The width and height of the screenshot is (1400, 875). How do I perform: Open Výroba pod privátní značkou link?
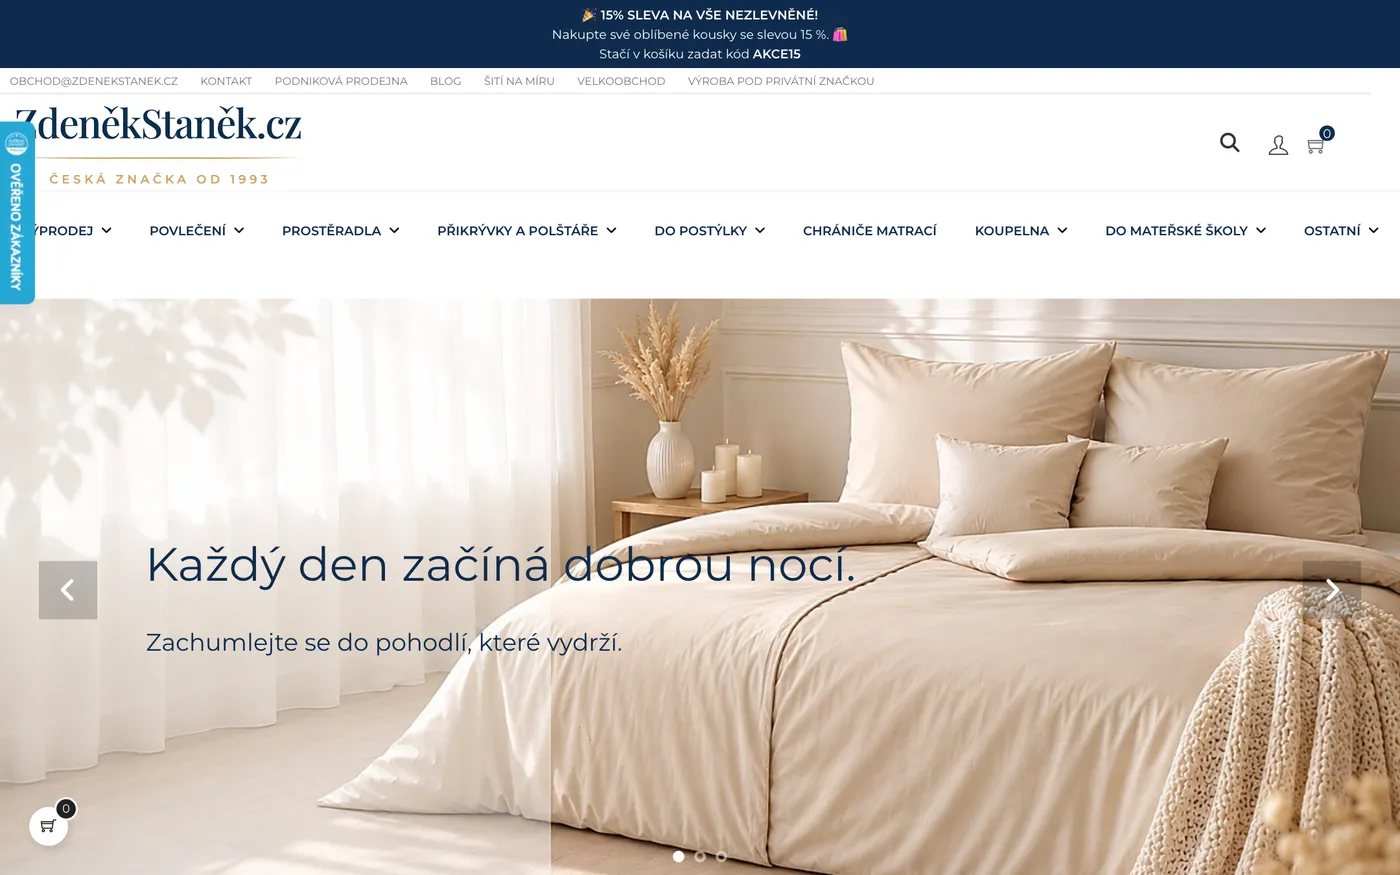781,81
